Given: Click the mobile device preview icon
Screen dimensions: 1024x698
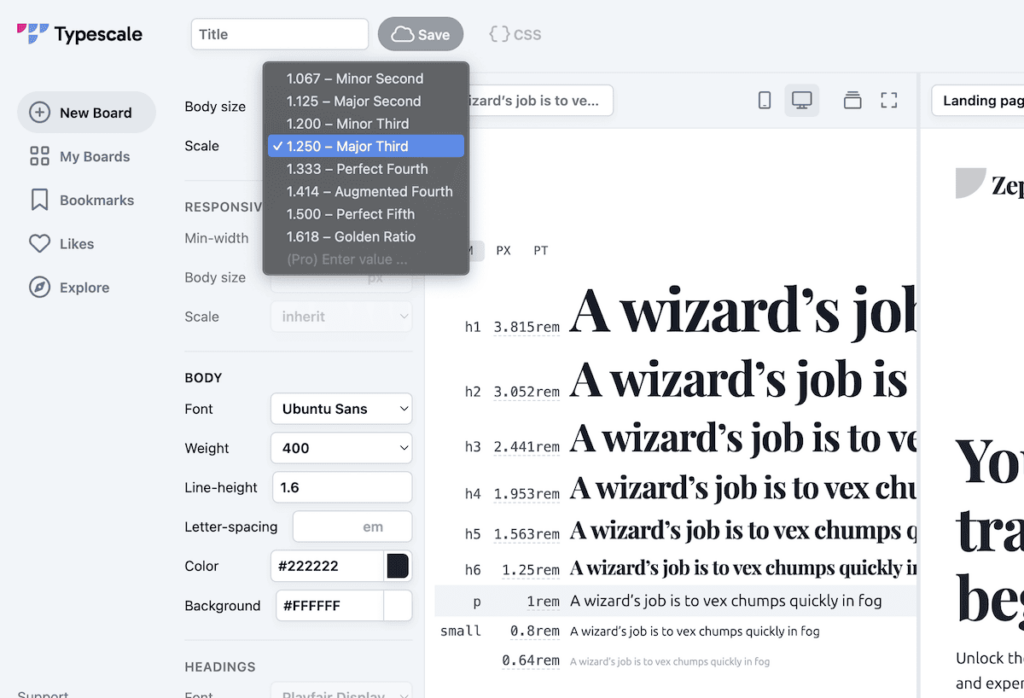Looking at the screenshot, I should pos(765,100).
